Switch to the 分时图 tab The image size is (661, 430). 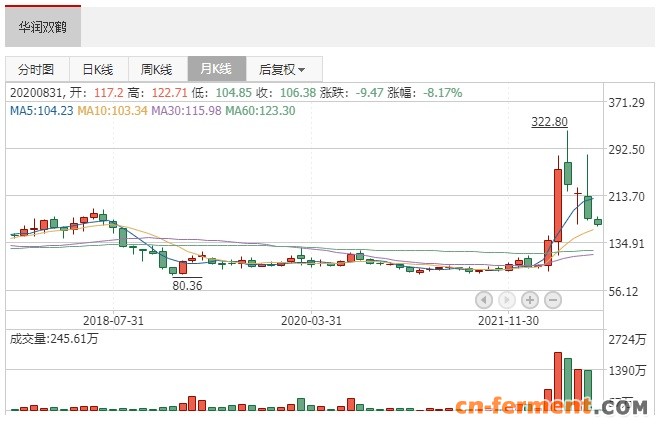click(x=41, y=69)
